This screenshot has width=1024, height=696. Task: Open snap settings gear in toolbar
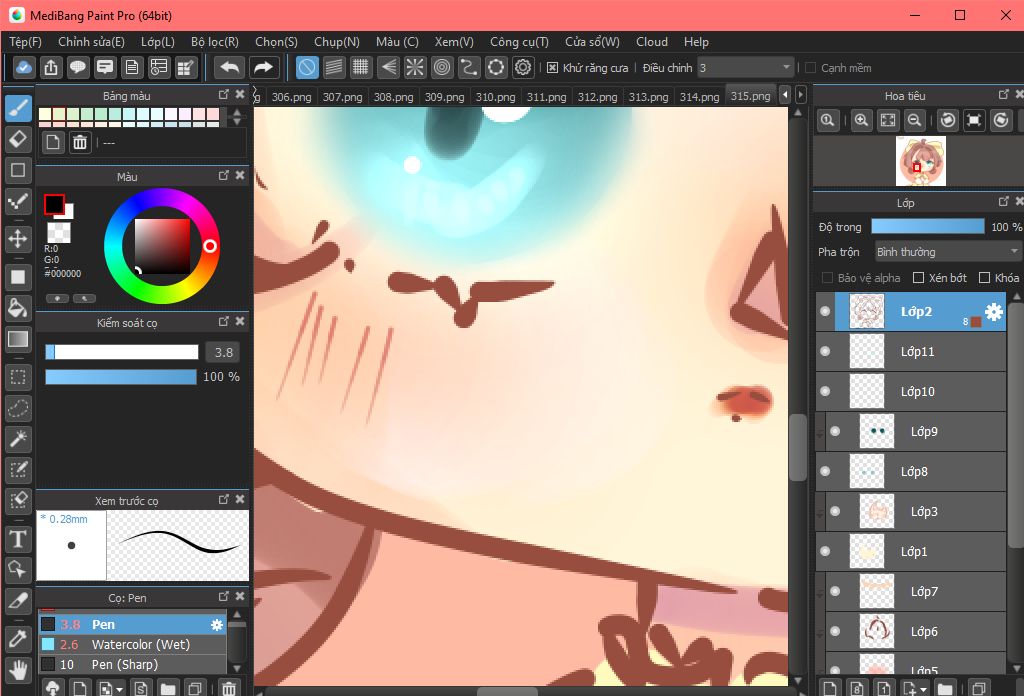[x=523, y=67]
